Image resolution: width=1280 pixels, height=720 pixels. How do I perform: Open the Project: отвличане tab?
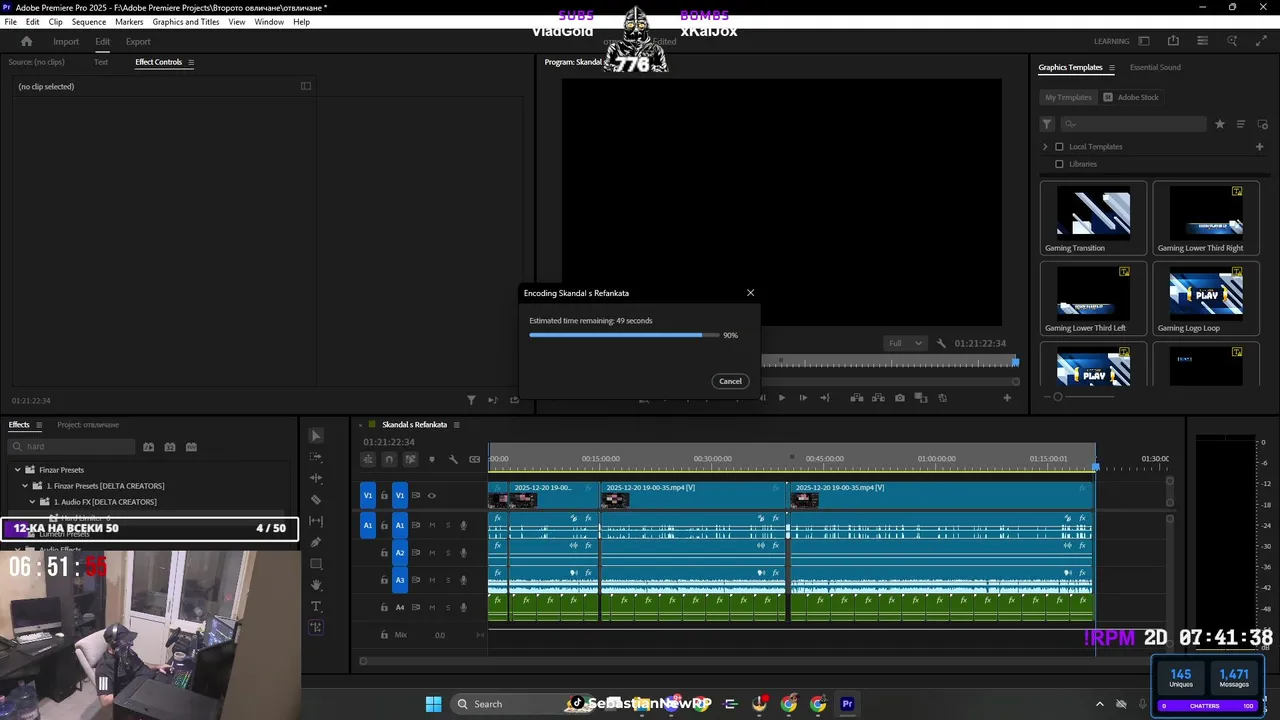coord(88,425)
